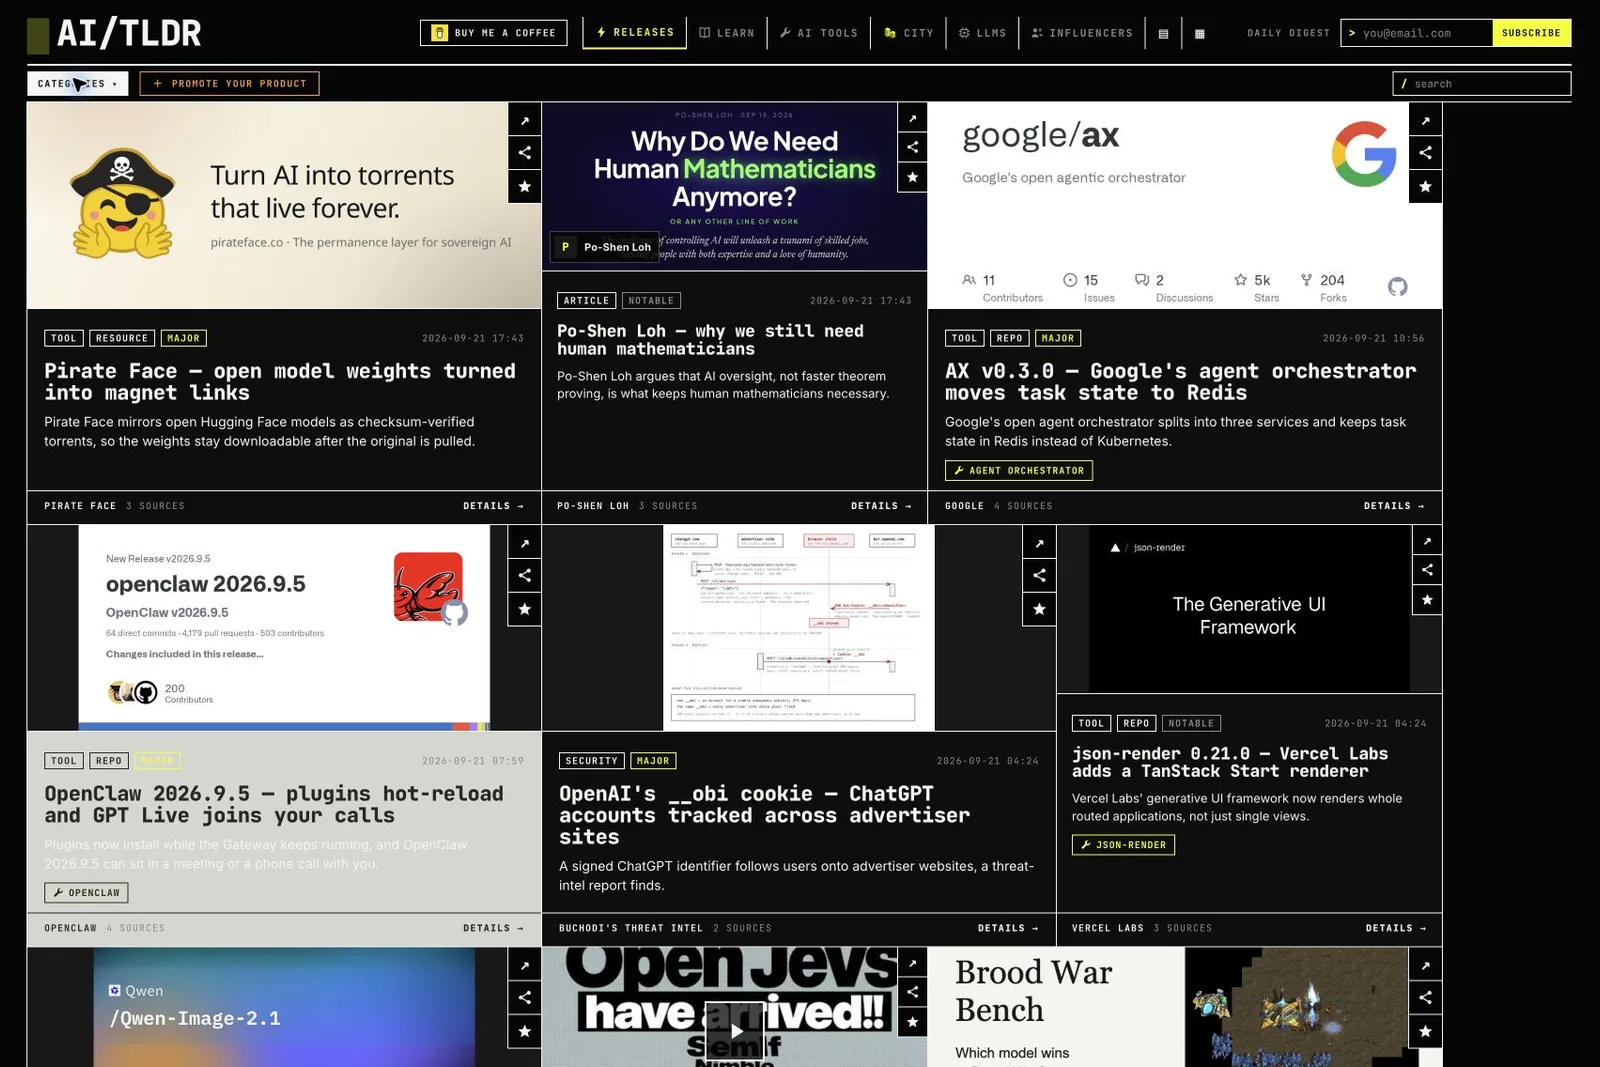
Task: Click the Article tag on Po-Shen Loh card
Action: [x=586, y=301]
